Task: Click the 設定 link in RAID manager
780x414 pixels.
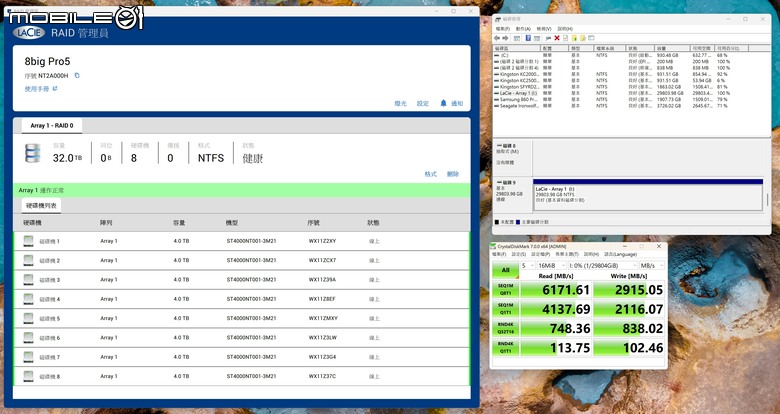Action: (x=423, y=104)
